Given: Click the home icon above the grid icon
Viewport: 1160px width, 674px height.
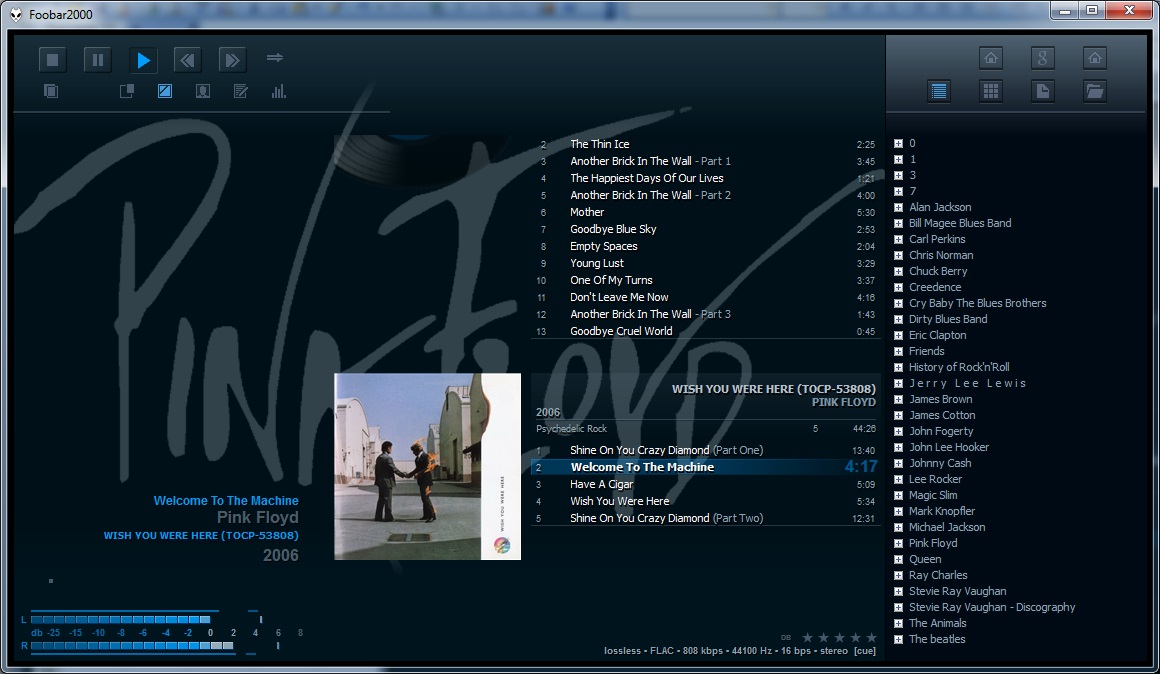Looking at the screenshot, I should 991,58.
